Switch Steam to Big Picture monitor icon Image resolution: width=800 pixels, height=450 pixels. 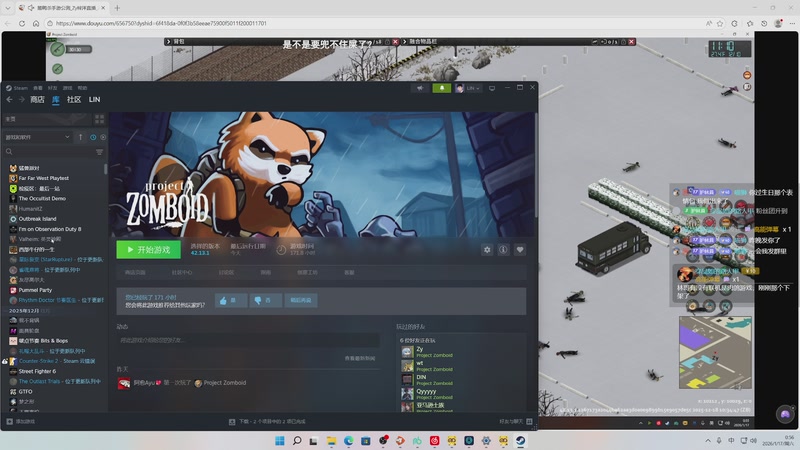pos(492,88)
